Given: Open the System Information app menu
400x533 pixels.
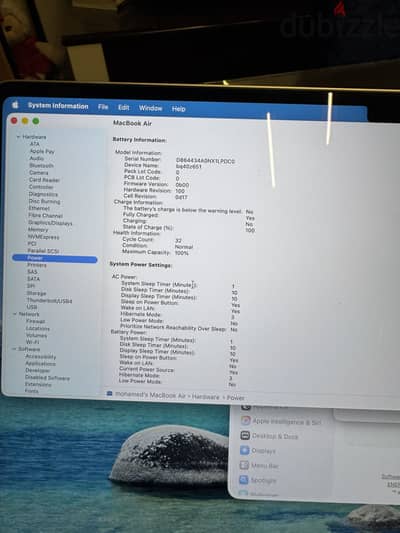Looking at the screenshot, I should tap(58, 106).
